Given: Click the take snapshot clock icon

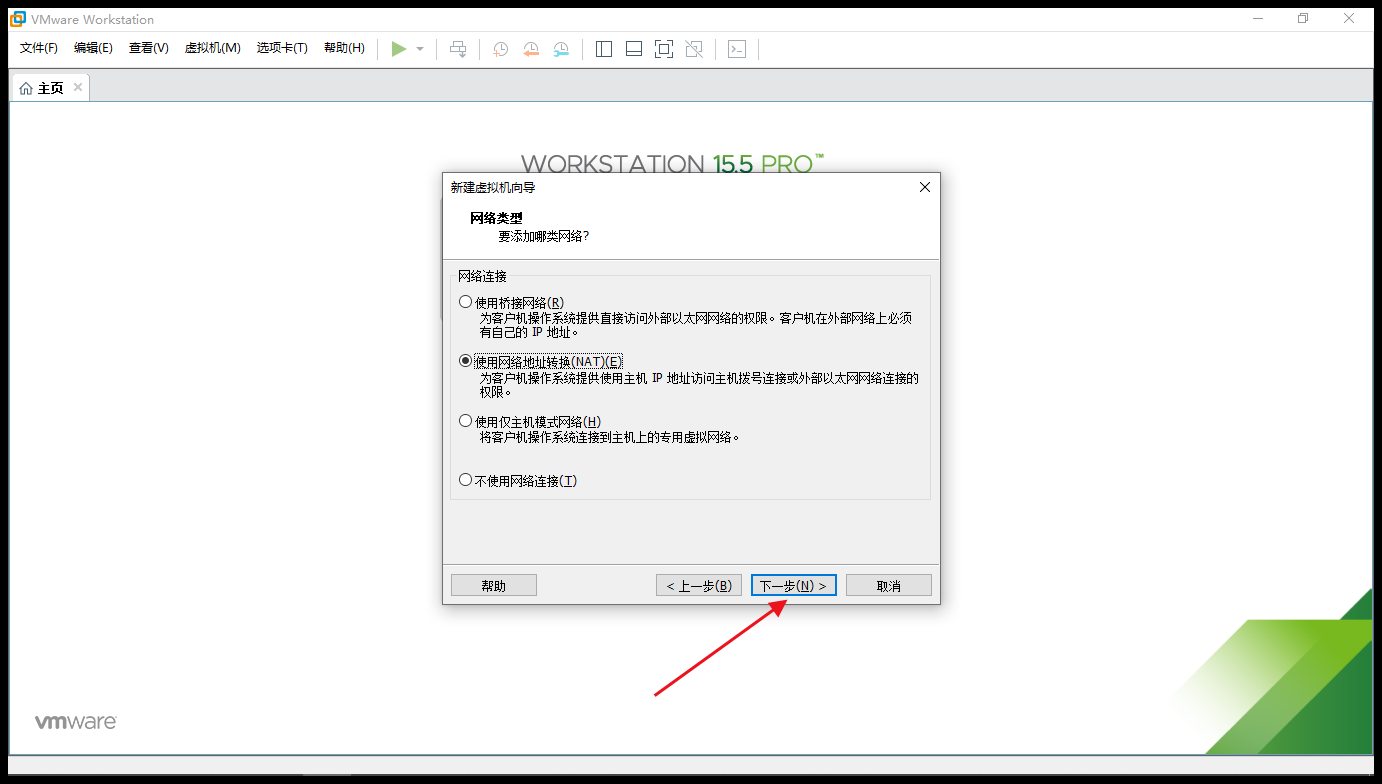Looking at the screenshot, I should click(500, 49).
